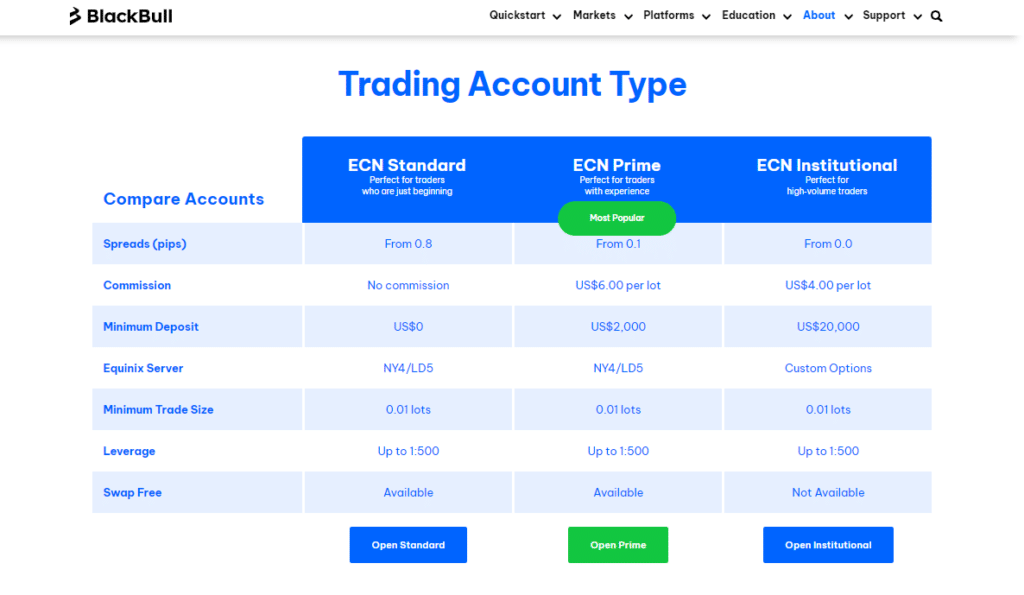1024x595 pixels.
Task: Select the ECN Standard column header
Action: pyautogui.click(x=407, y=165)
